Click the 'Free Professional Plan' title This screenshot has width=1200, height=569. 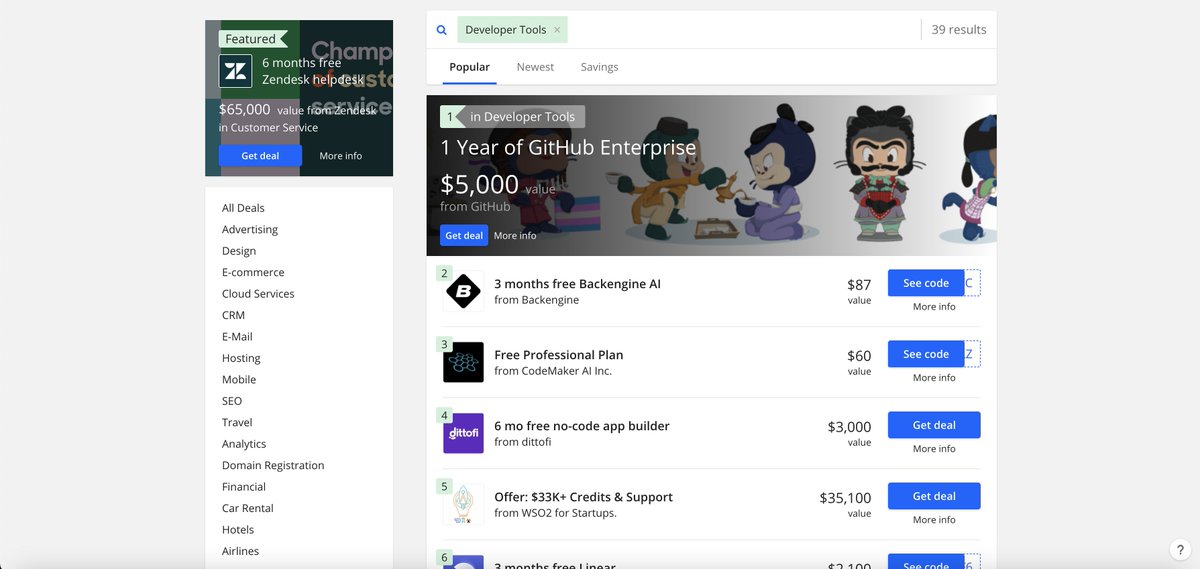click(x=559, y=355)
